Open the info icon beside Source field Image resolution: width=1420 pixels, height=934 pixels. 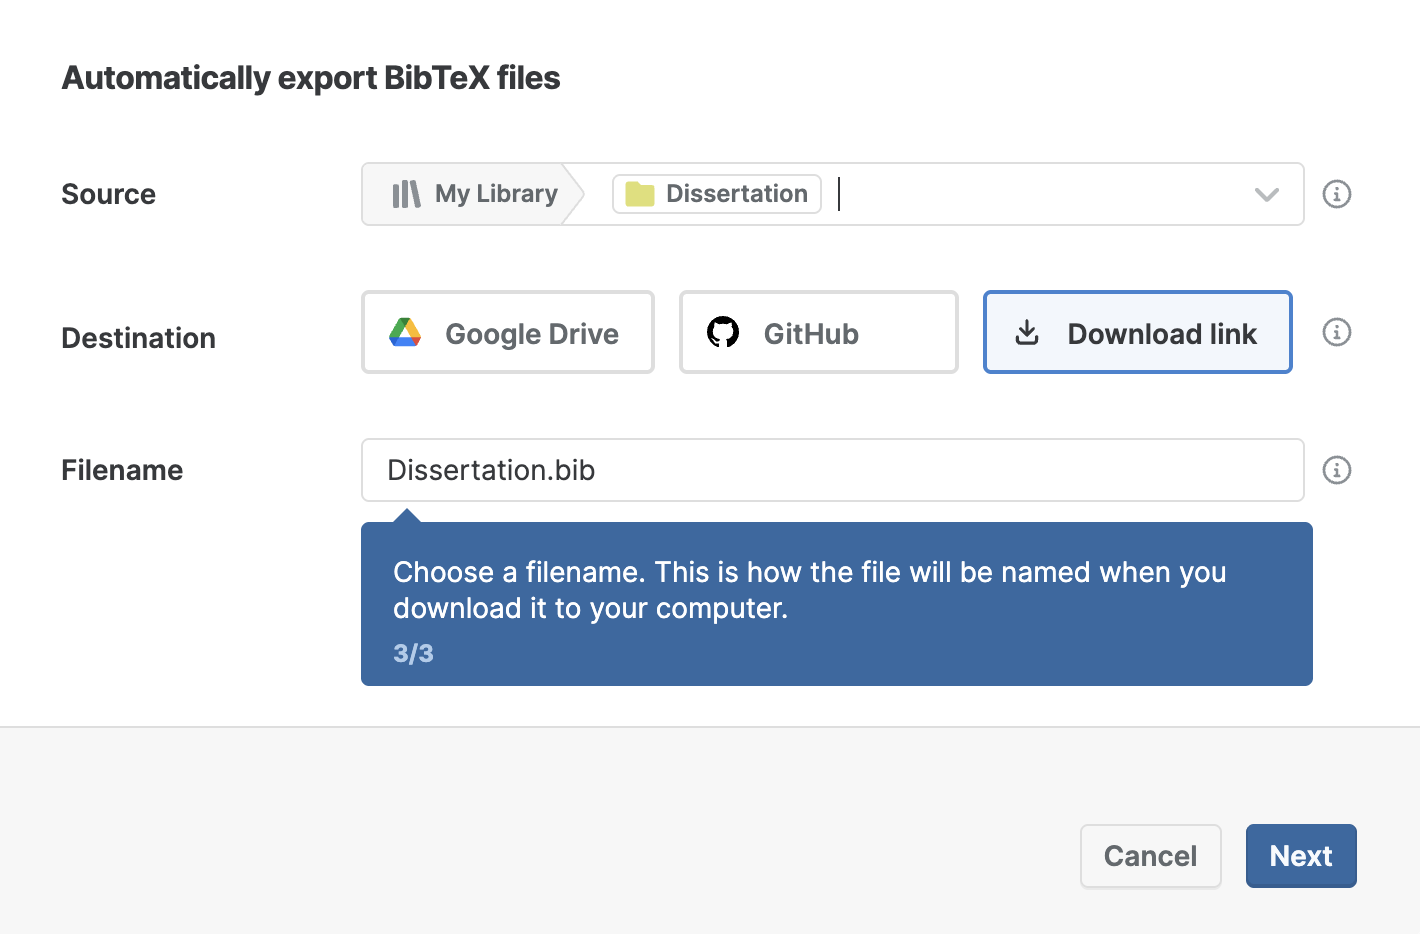(x=1336, y=194)
